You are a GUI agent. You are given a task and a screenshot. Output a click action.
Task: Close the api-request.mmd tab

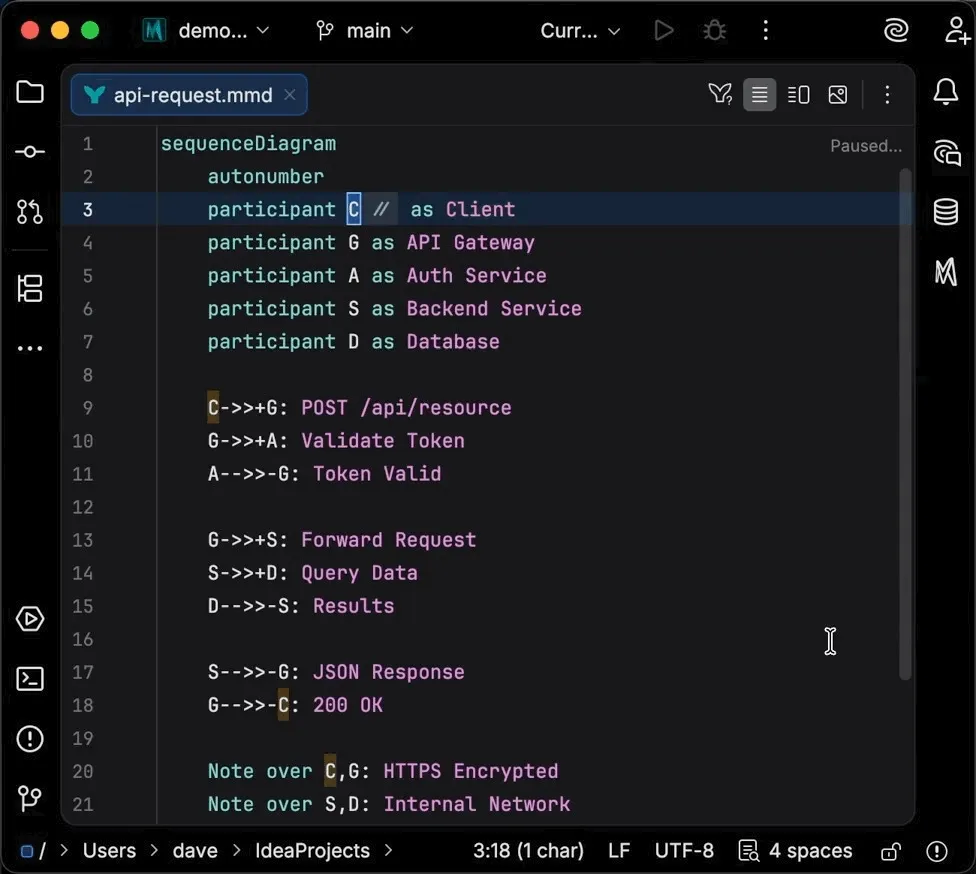289,95
